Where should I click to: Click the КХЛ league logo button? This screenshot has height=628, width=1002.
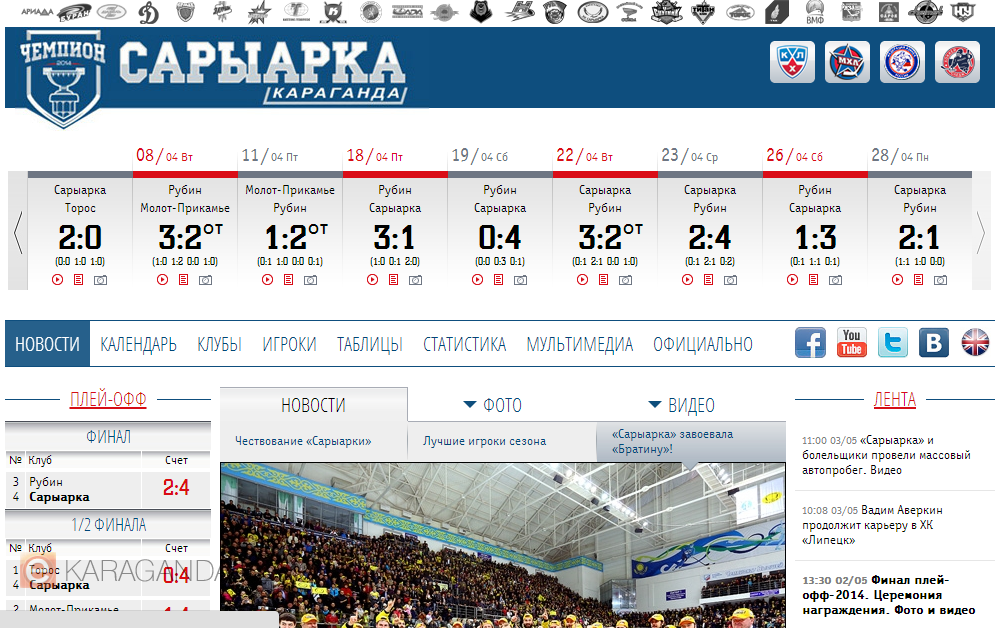tap(792, 63)
